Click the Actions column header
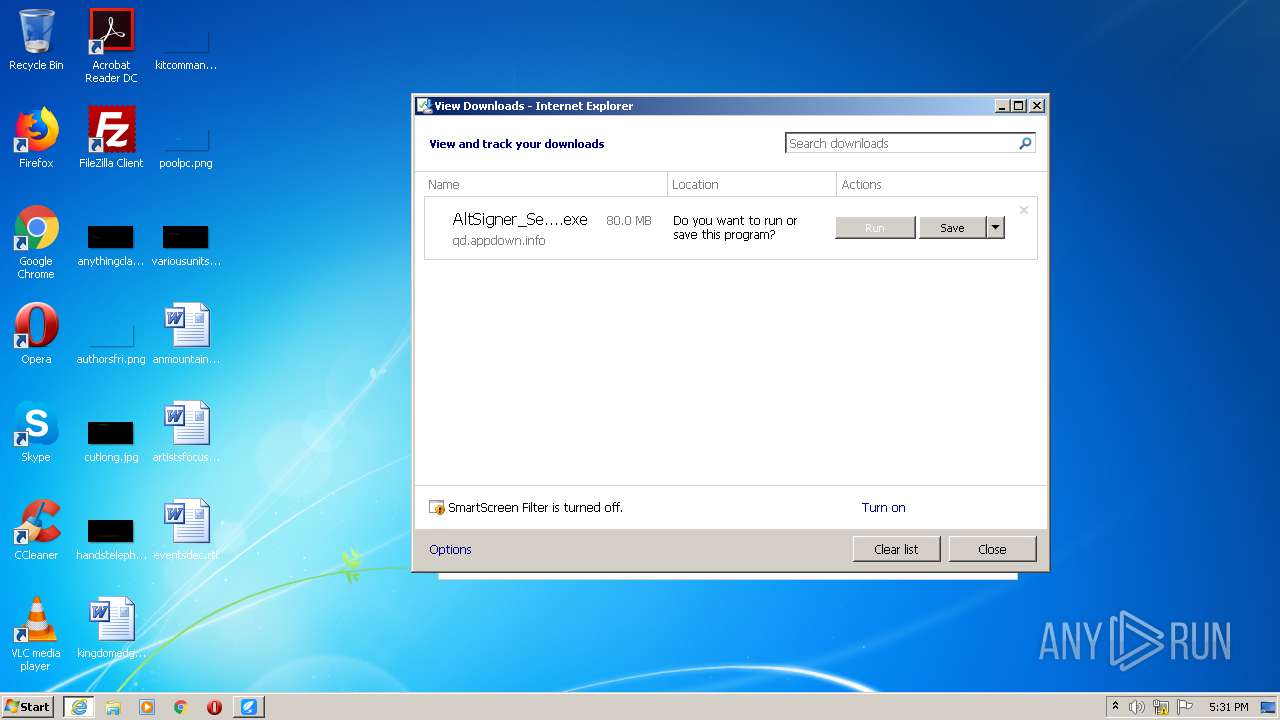 [x=937, y=184]
